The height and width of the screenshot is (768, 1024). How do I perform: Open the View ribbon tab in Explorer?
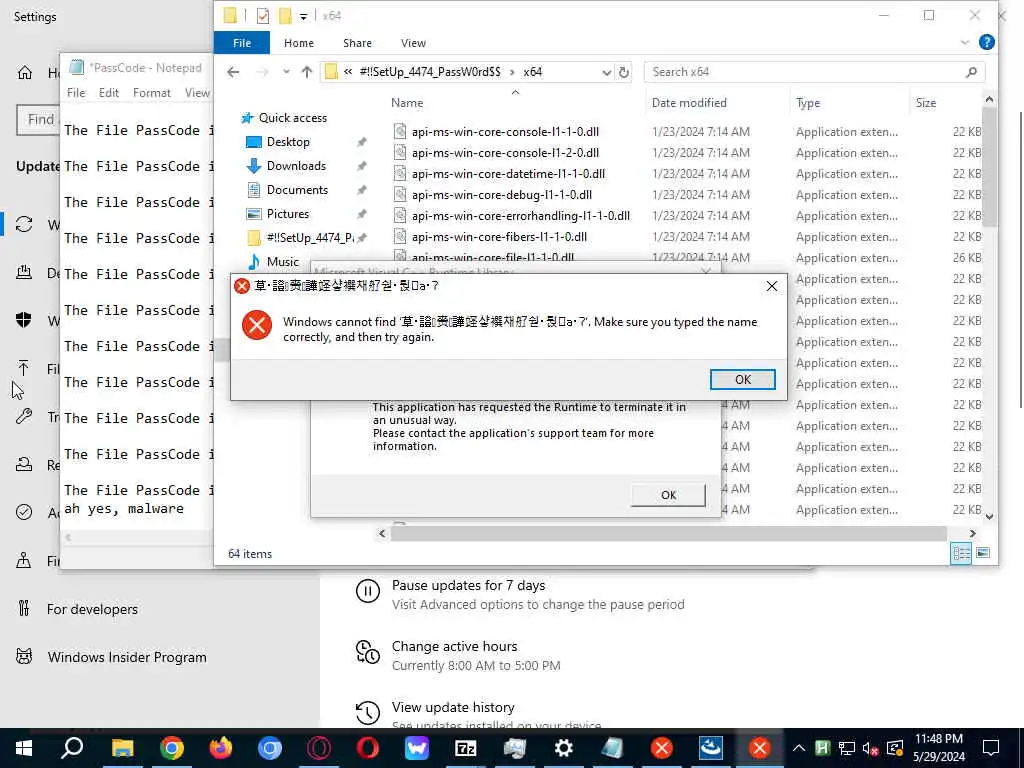pos(413,43)
